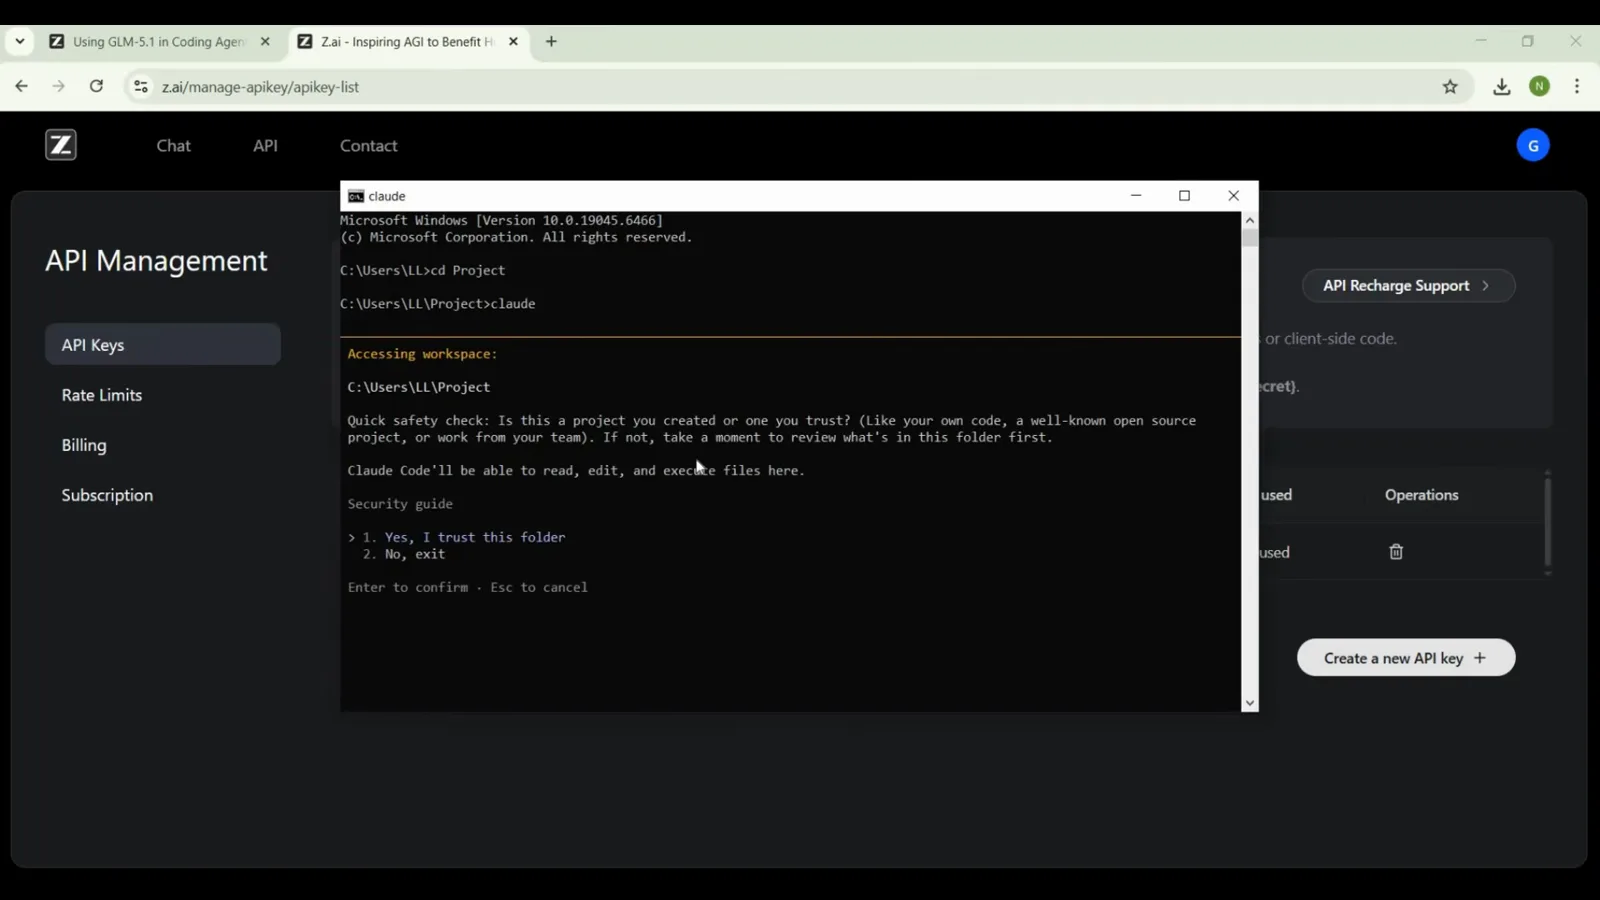This screenshot has width=1600, height=900.
Task: Click the browser back arrow
Action: [21, 86]
